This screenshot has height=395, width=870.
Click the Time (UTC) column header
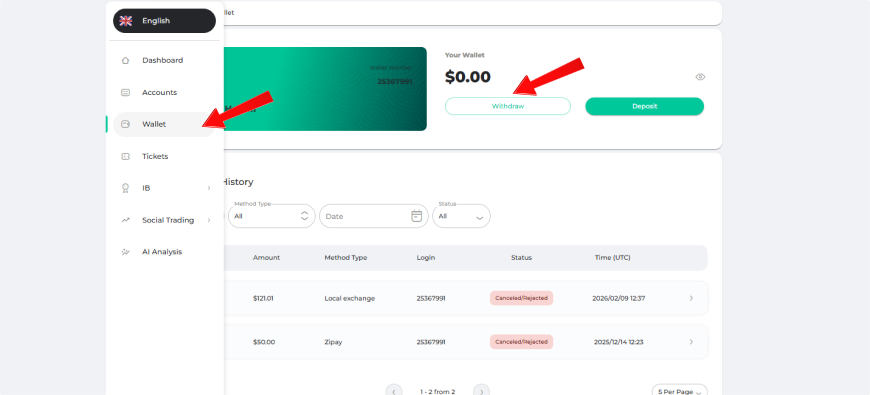613,258
